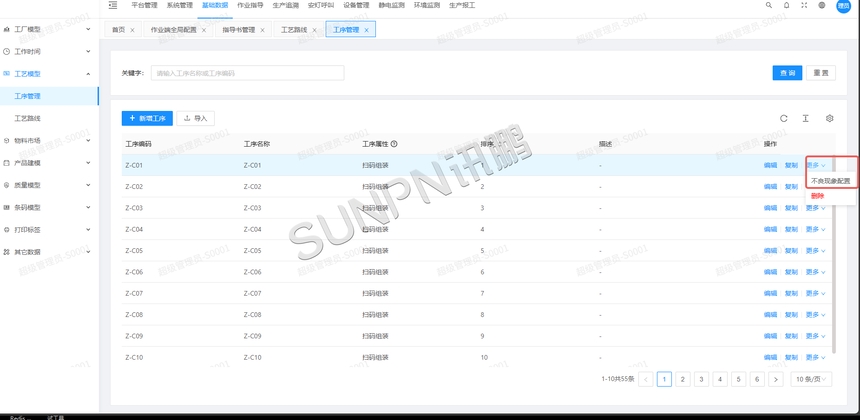Click 复制 for row Z-C06
Screen dimensions: 860x420
click(791, 272)
